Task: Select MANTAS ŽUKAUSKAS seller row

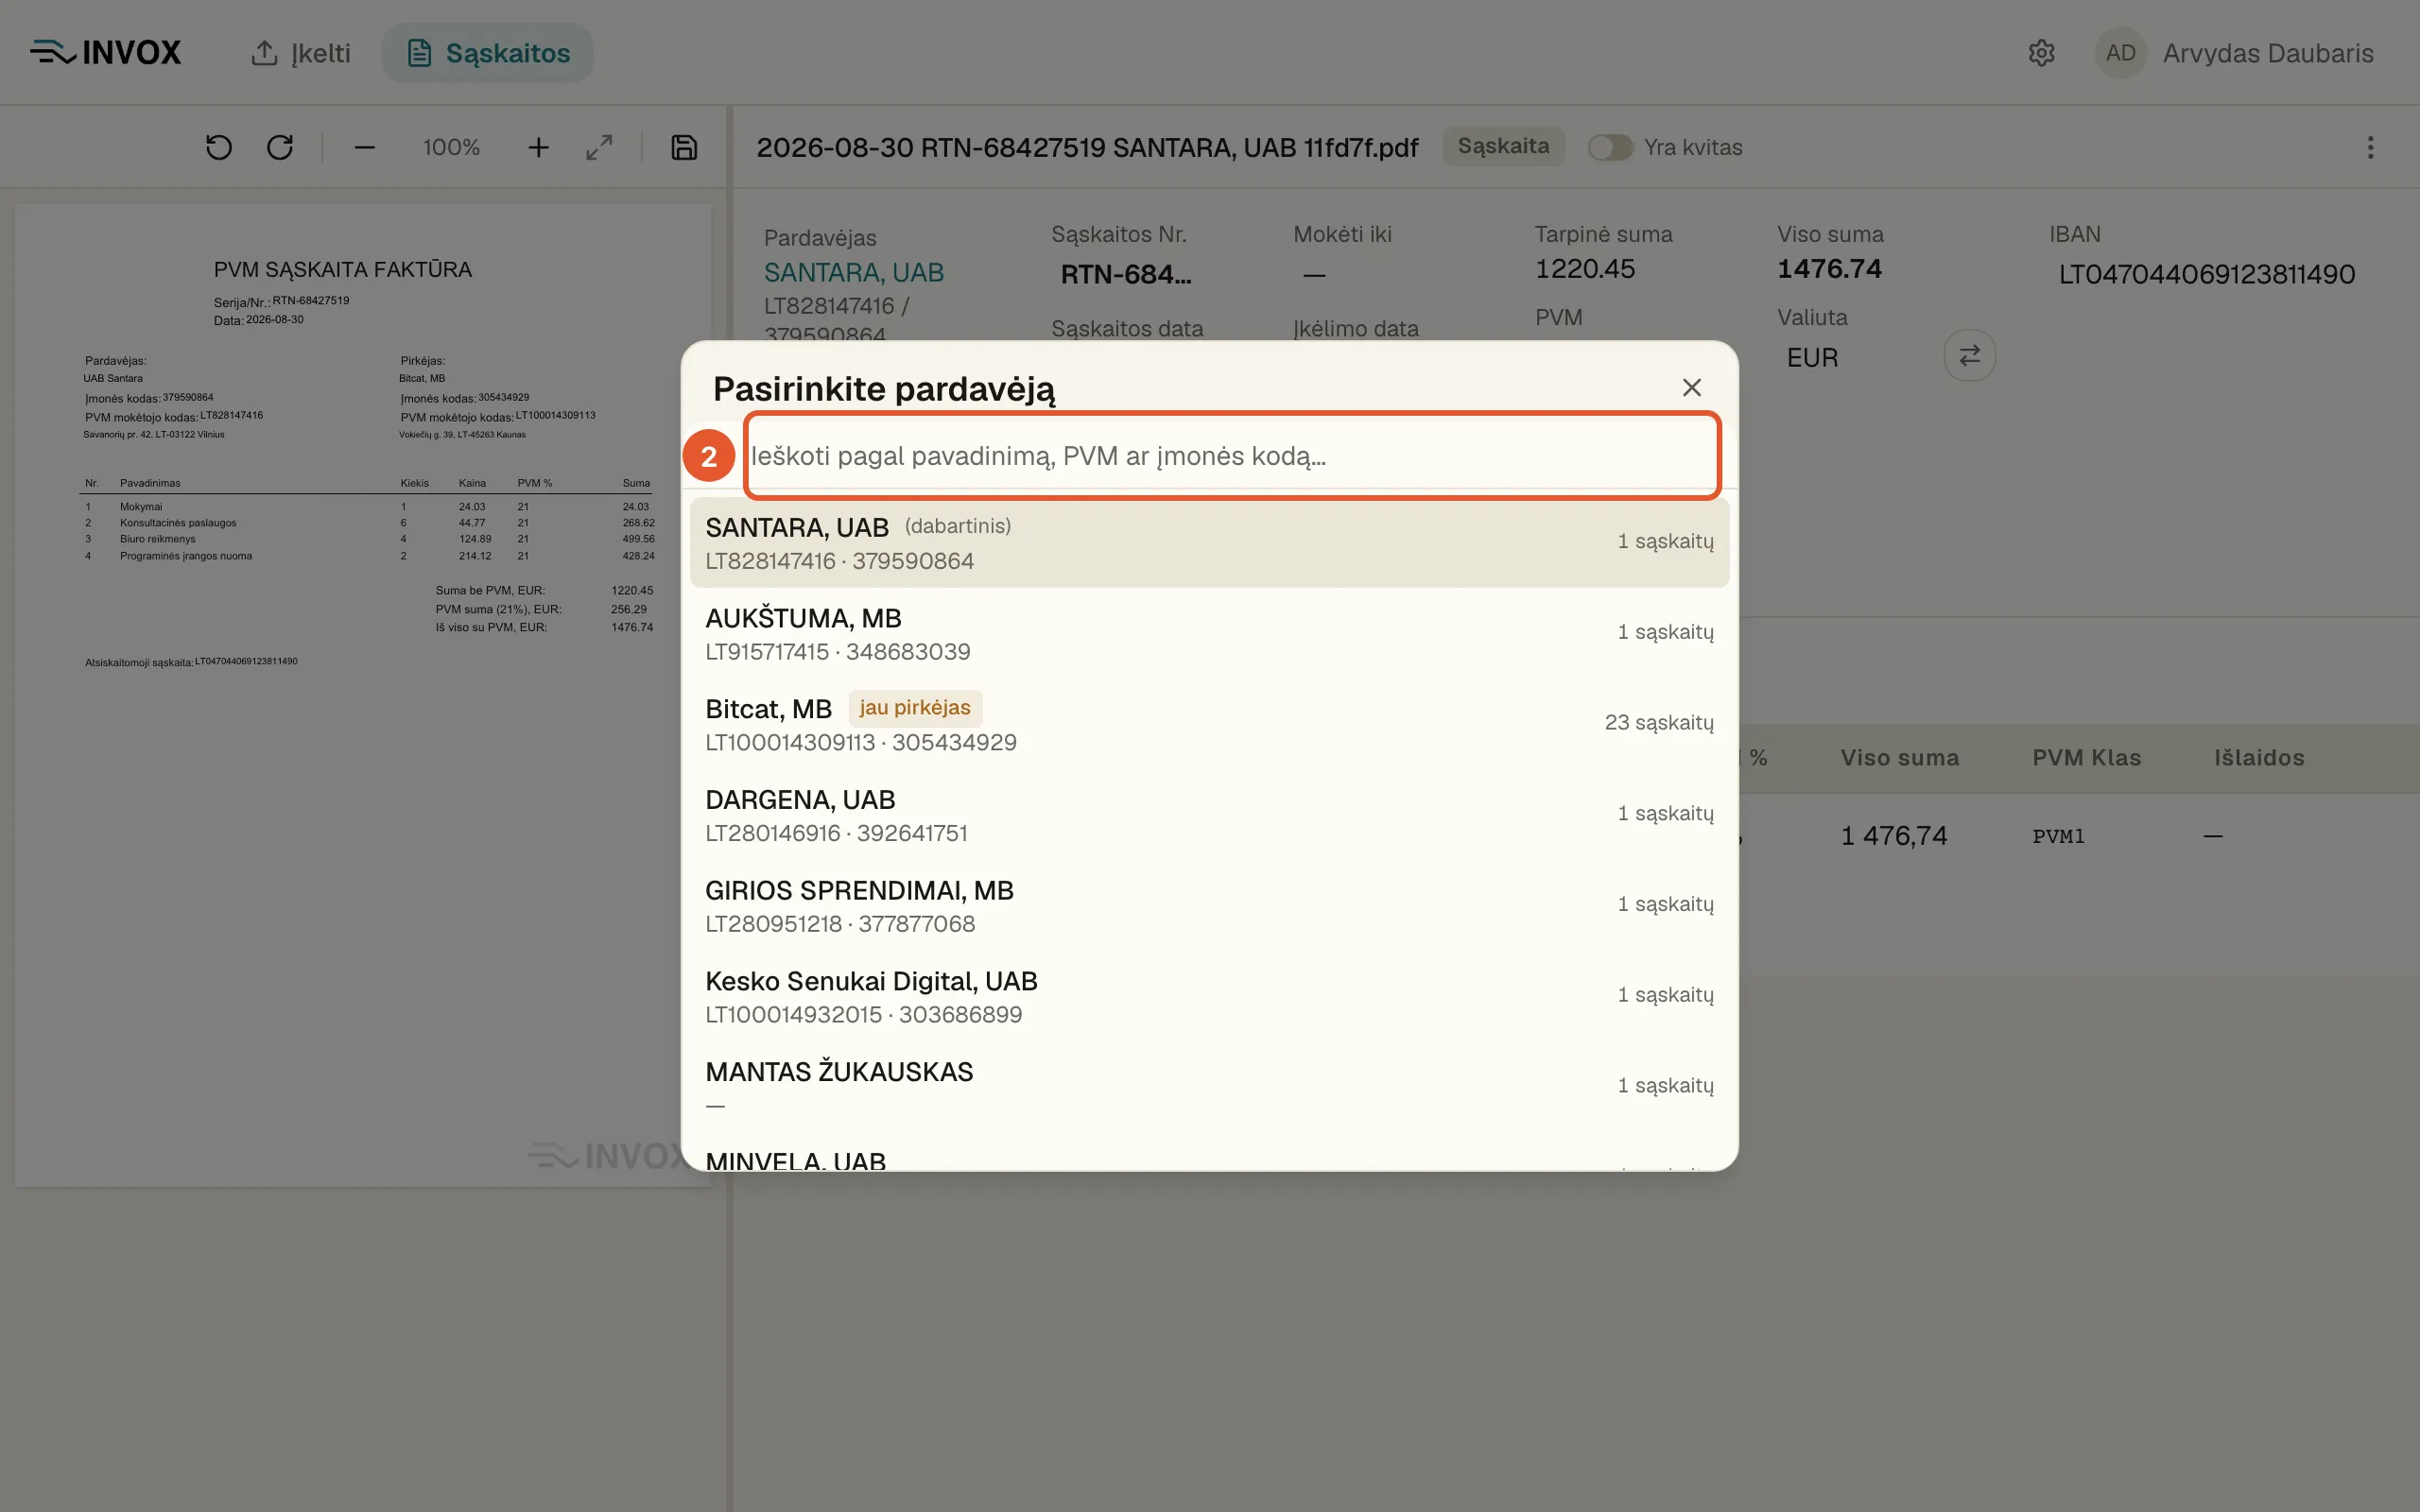Action: pyautogui.click(x=1209, y=1087)
